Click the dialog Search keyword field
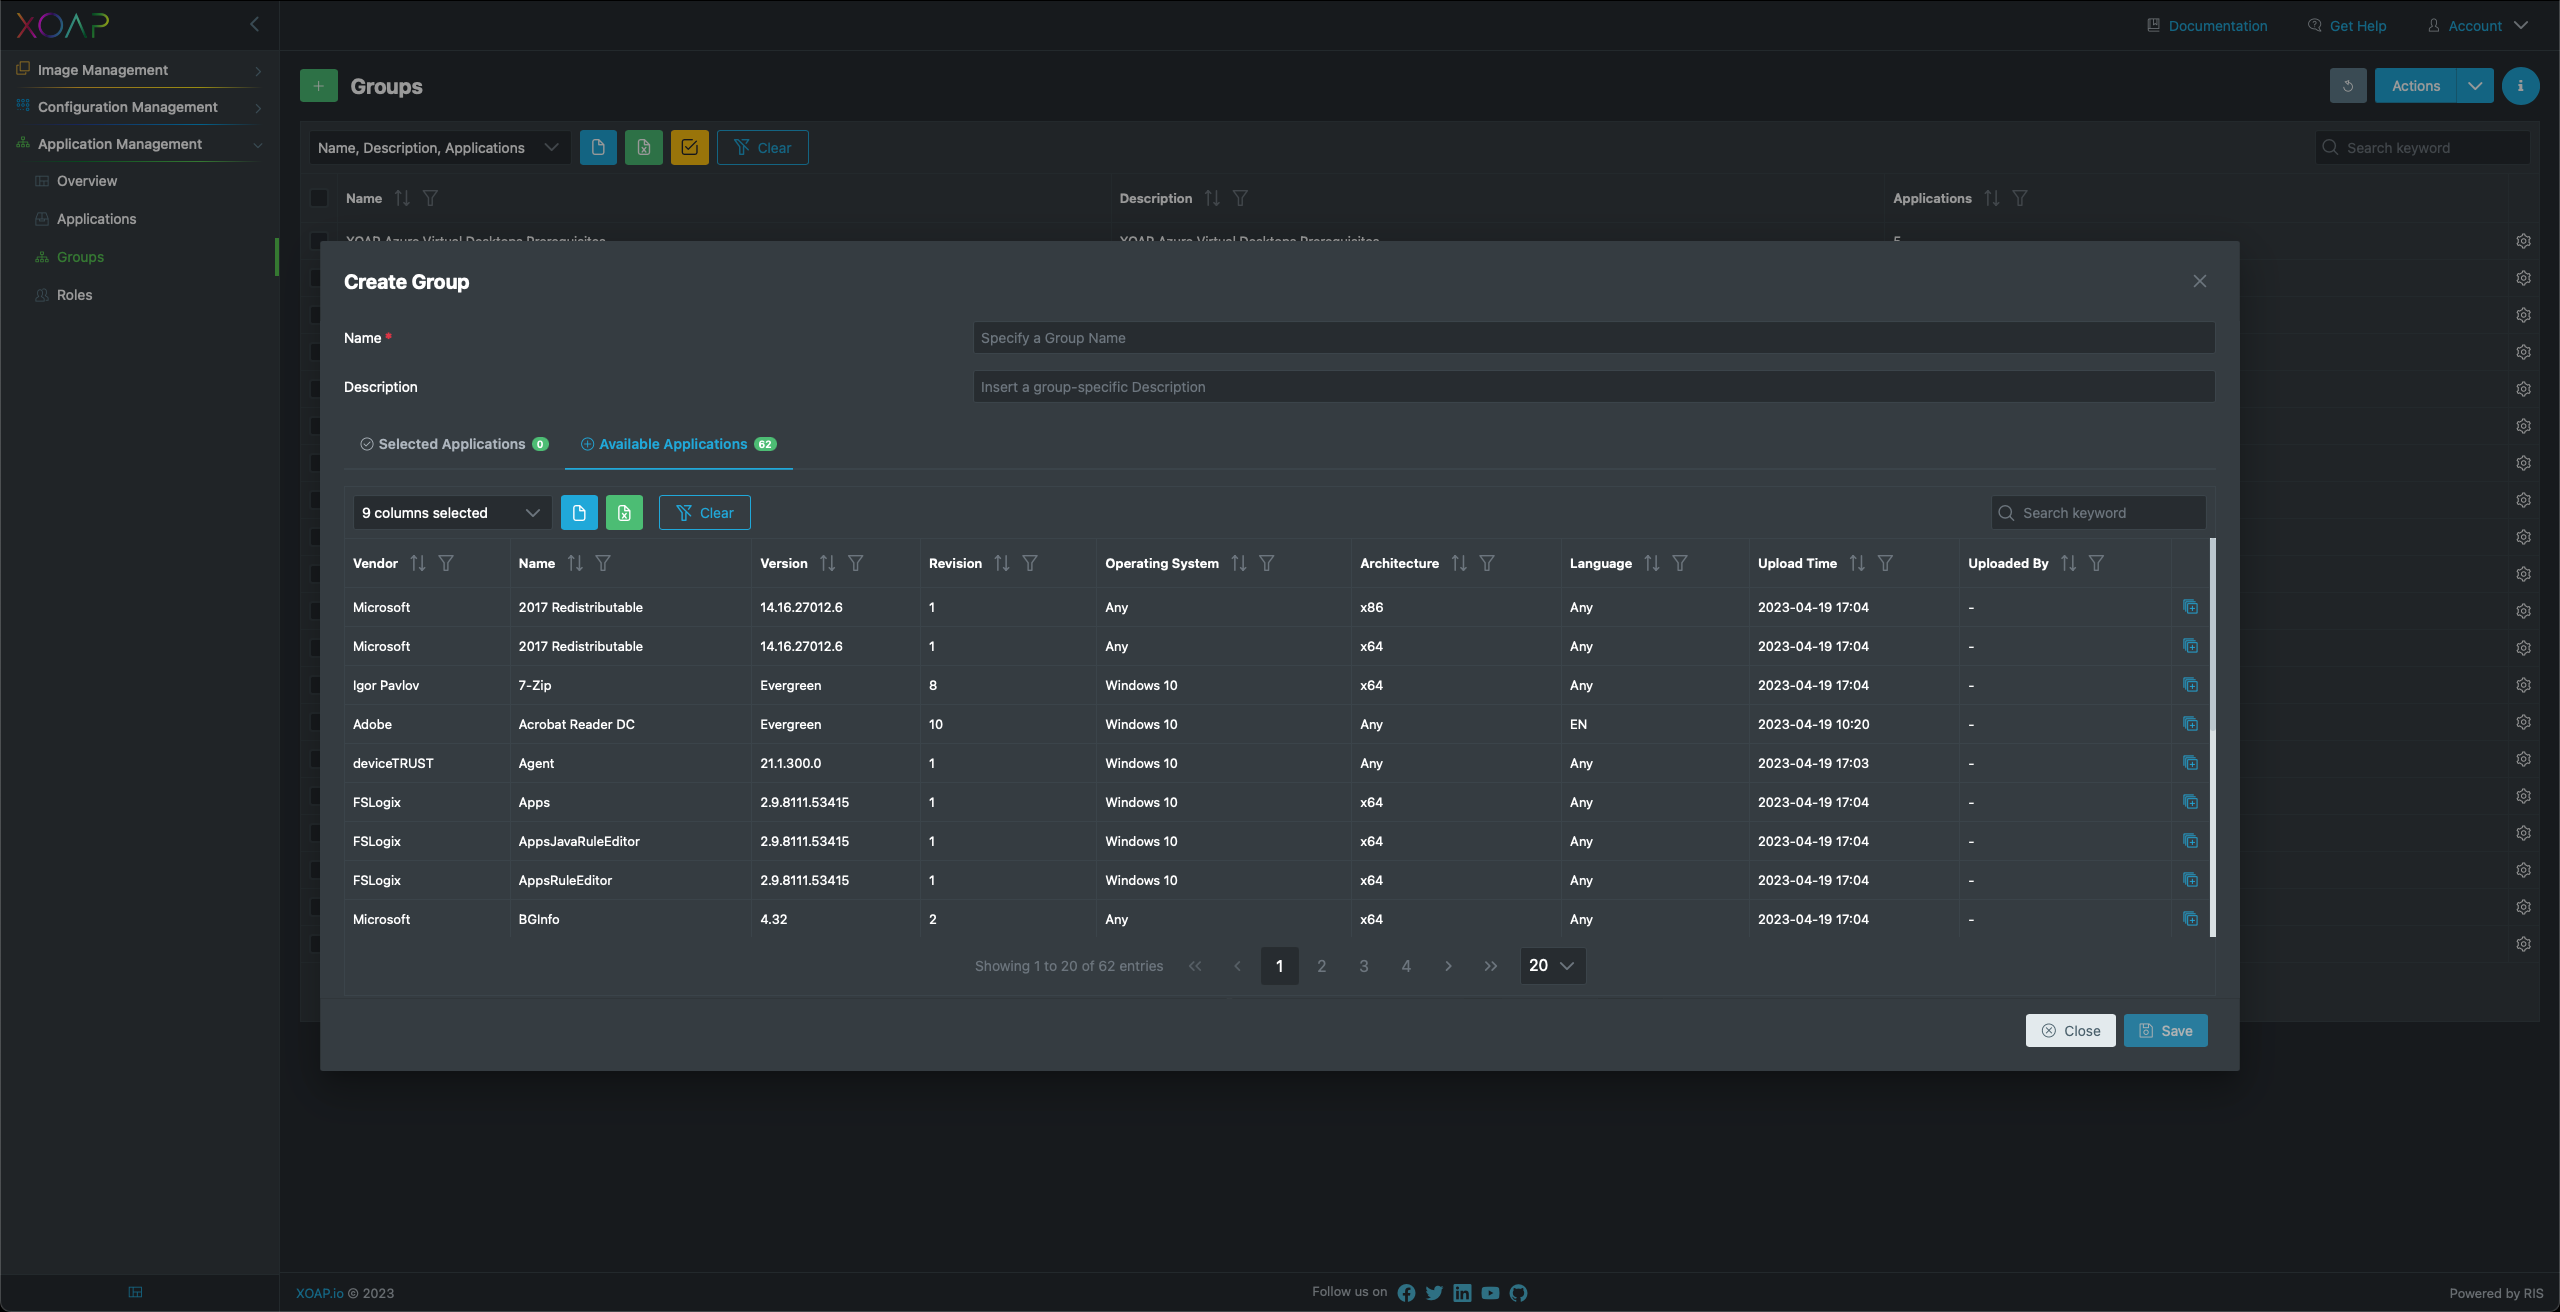2560x1312 pixels. click(x=2098, y=513)
